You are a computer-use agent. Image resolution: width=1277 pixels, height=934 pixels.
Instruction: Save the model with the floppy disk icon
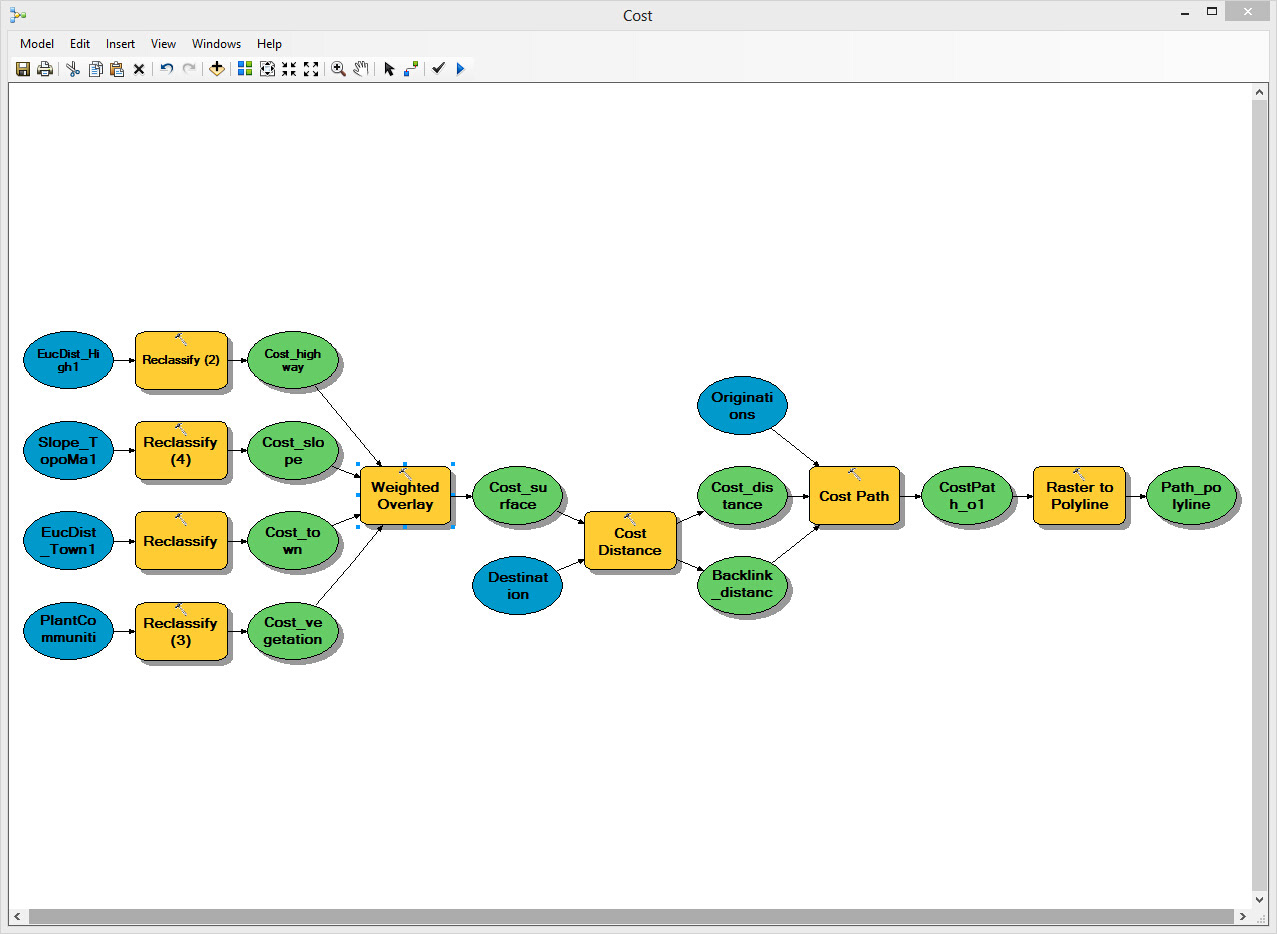pos(23,69)
